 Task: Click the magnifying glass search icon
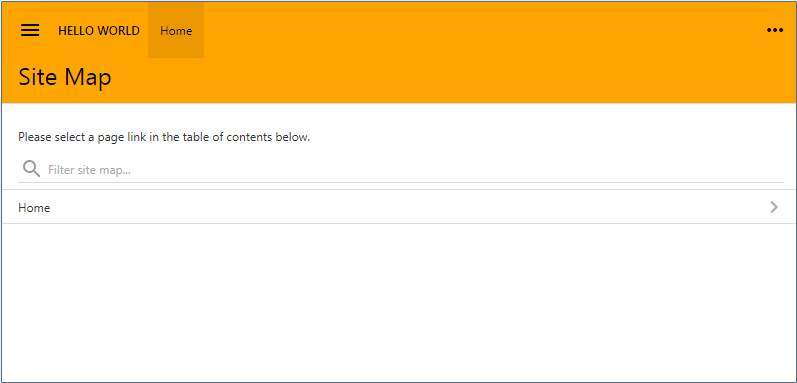(x=32, y=169)
